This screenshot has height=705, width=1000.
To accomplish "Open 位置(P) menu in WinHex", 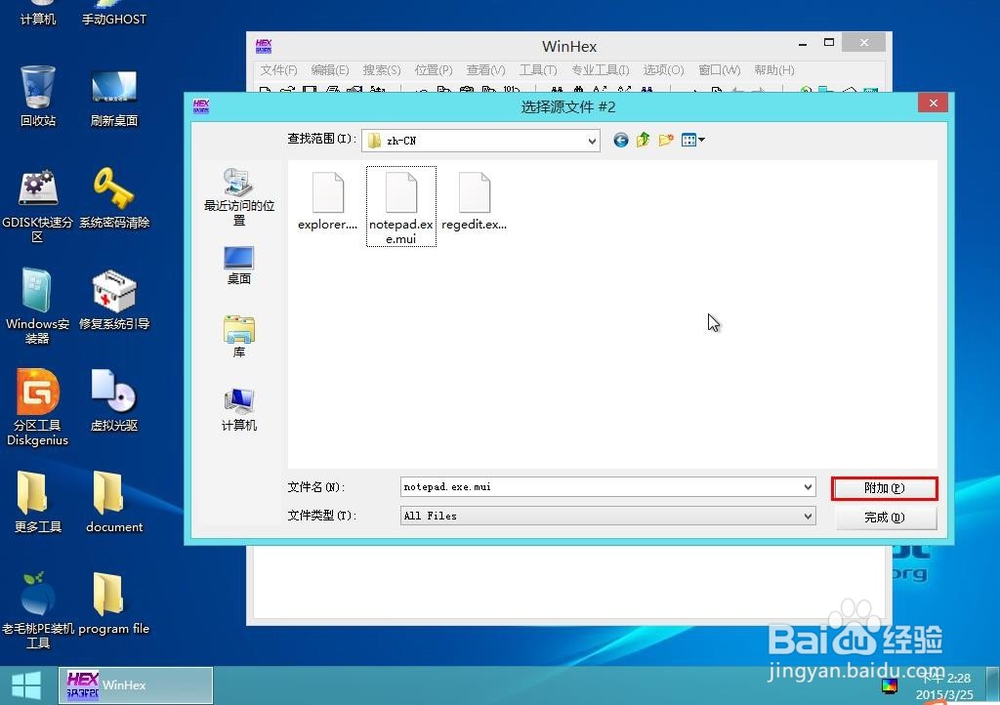I will [433, 70].
